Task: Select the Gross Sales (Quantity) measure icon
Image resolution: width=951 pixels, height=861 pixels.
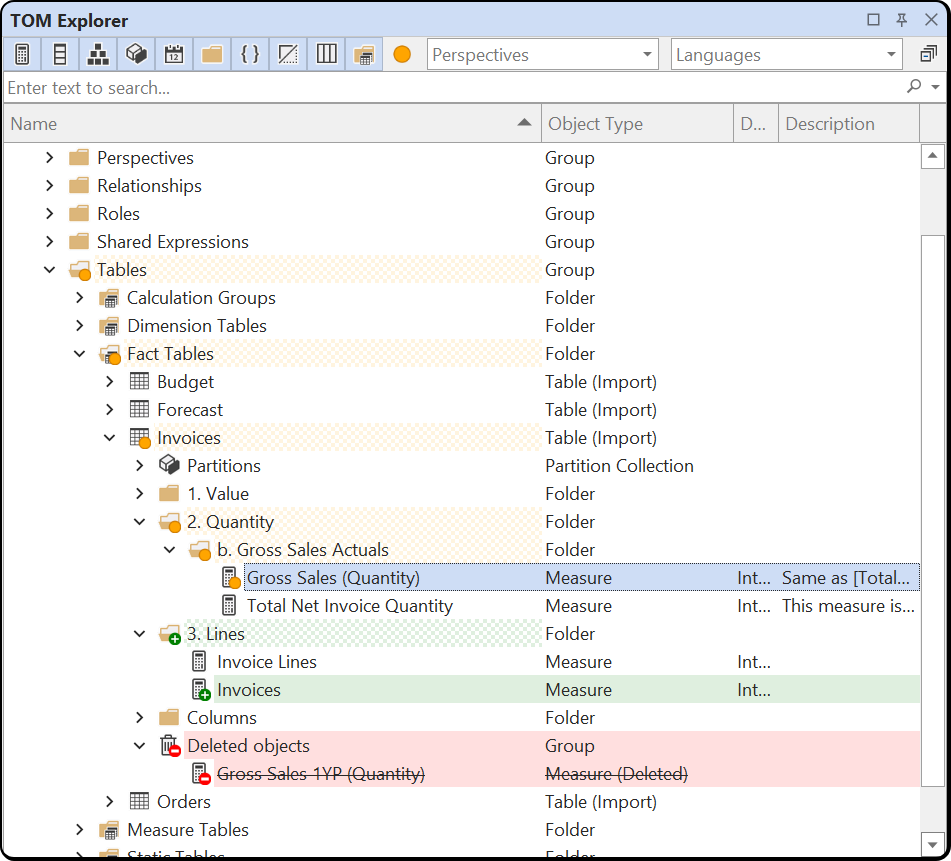Action: point(230,578)
